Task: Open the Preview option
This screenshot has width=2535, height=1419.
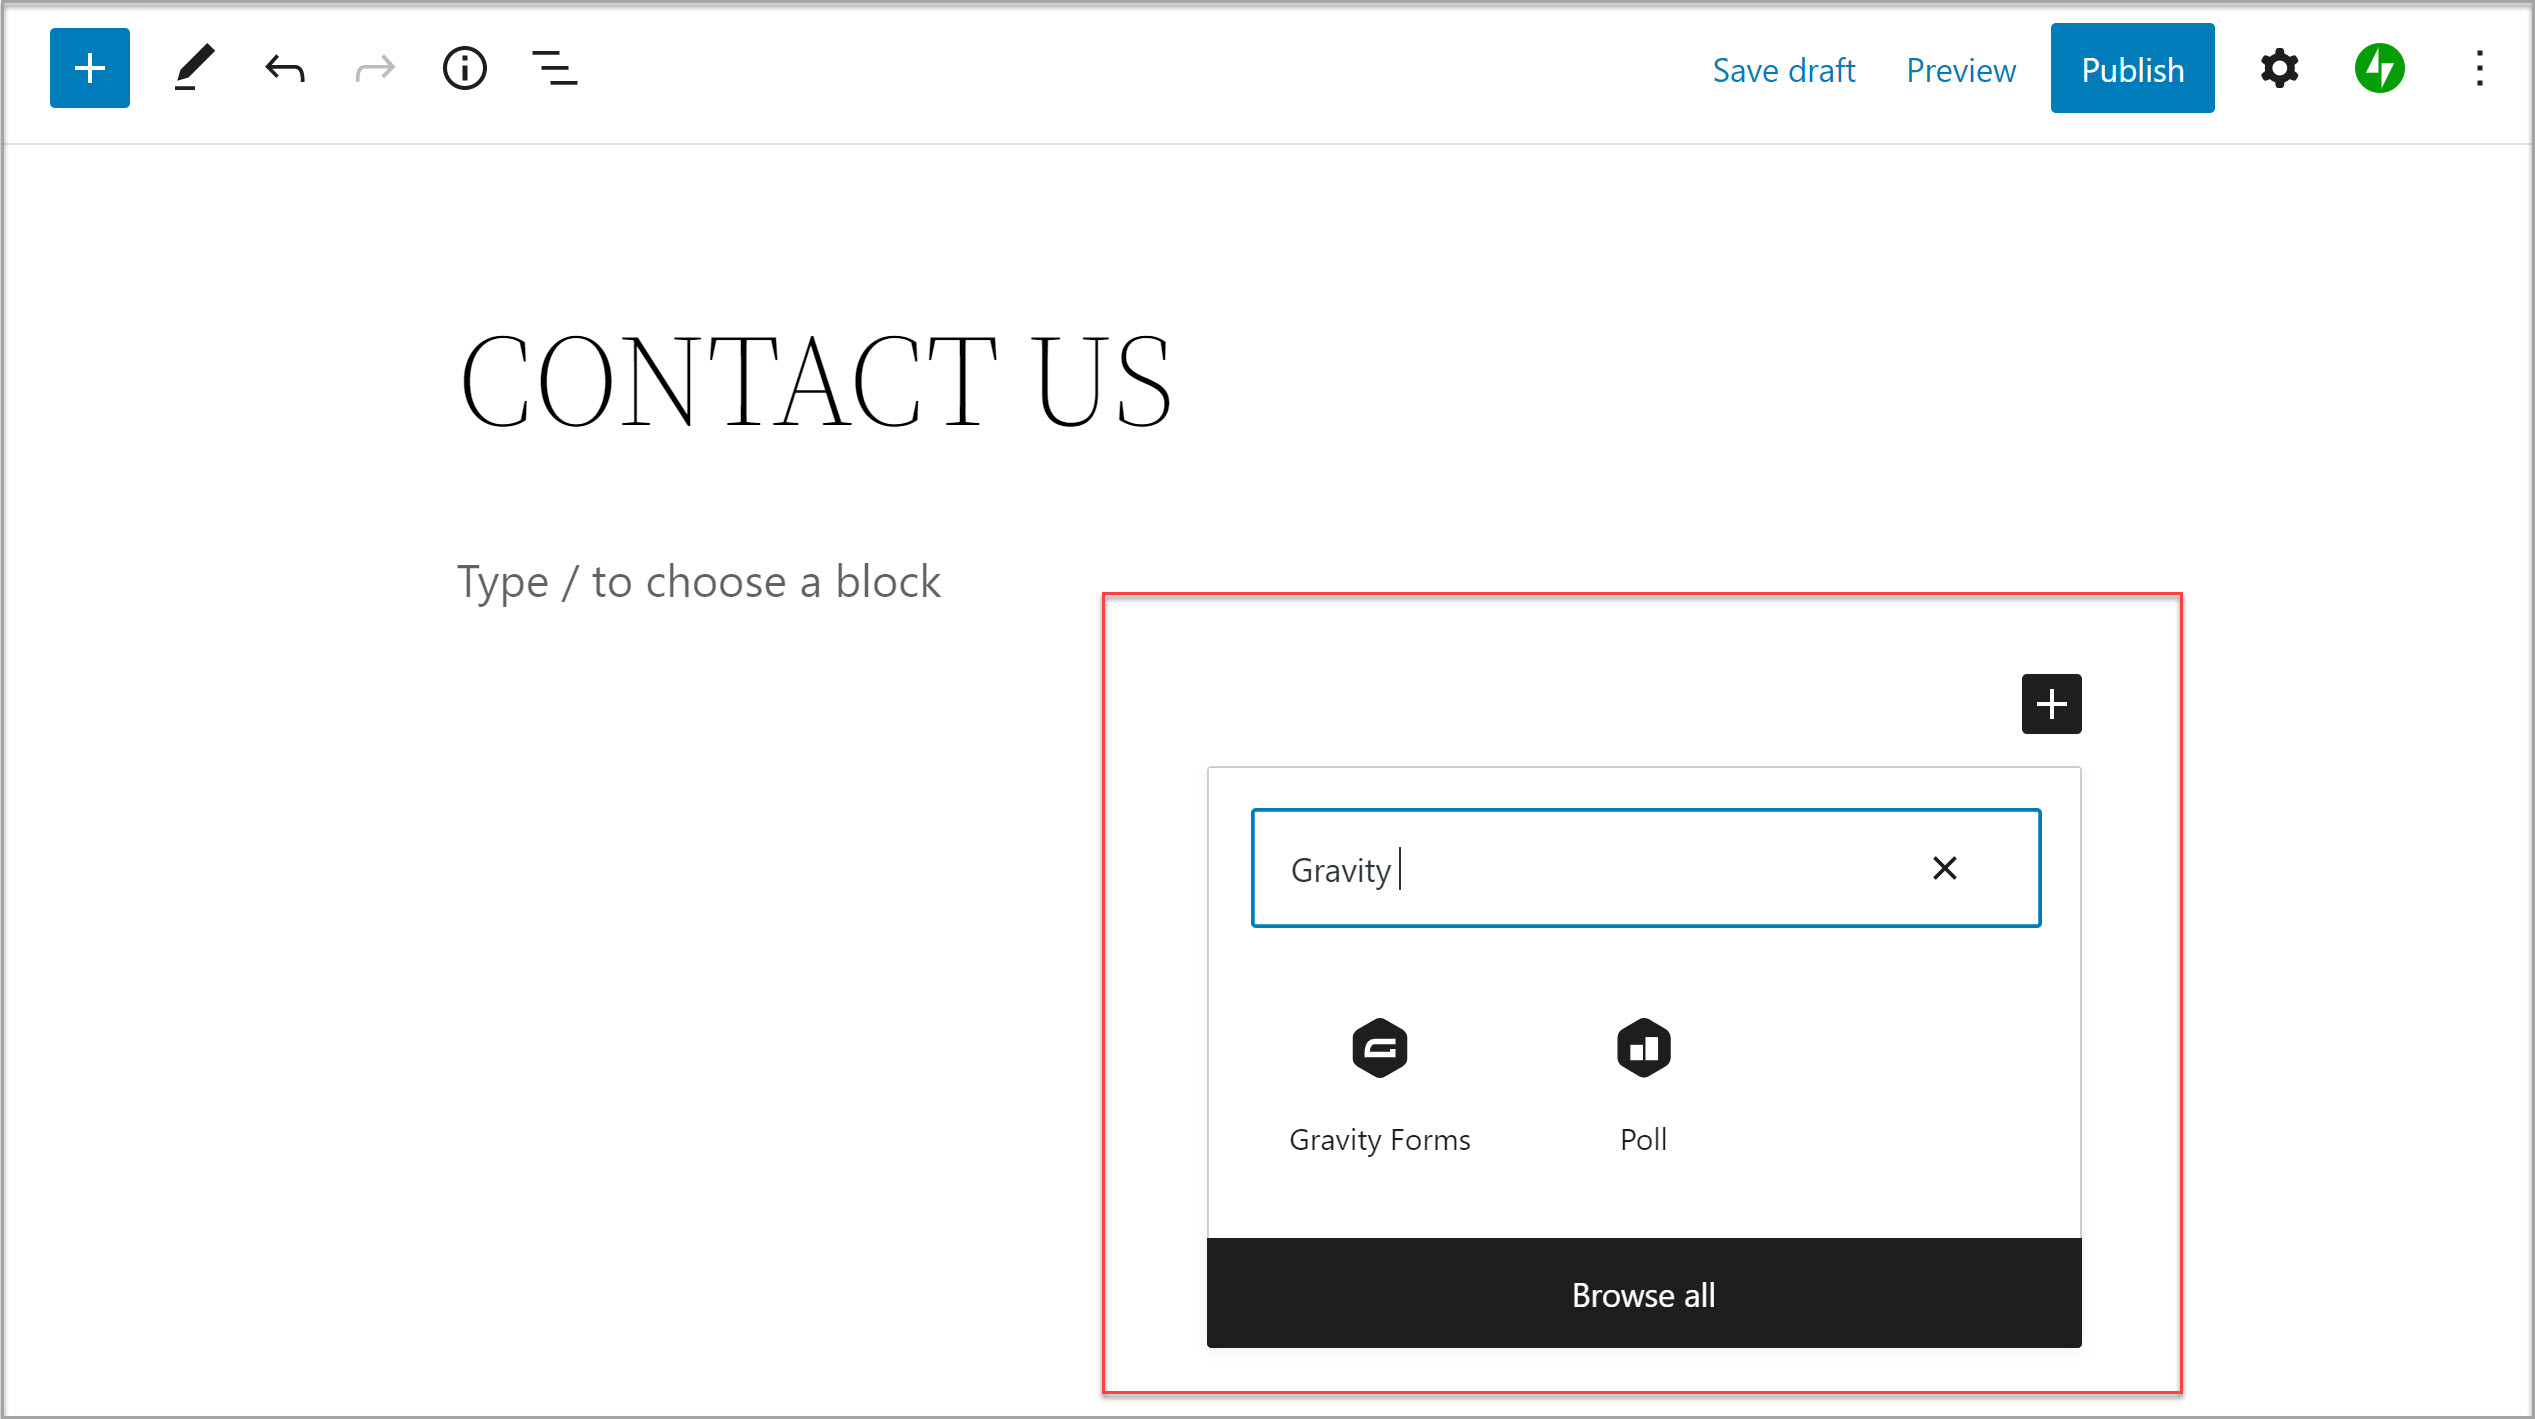Action: tap(1961, 70)
